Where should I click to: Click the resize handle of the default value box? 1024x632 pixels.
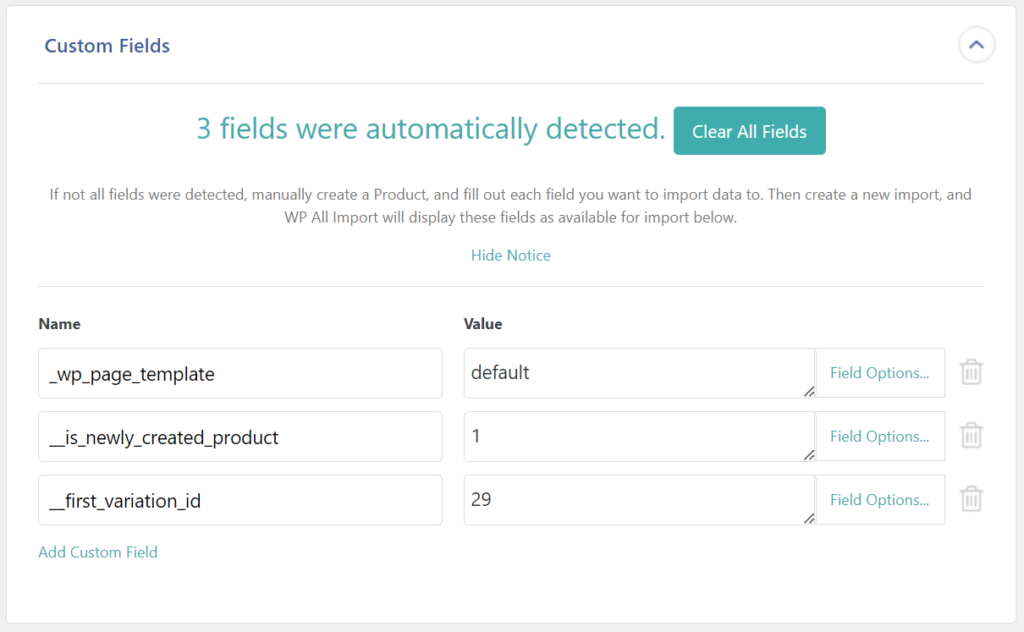click(808, 392)
